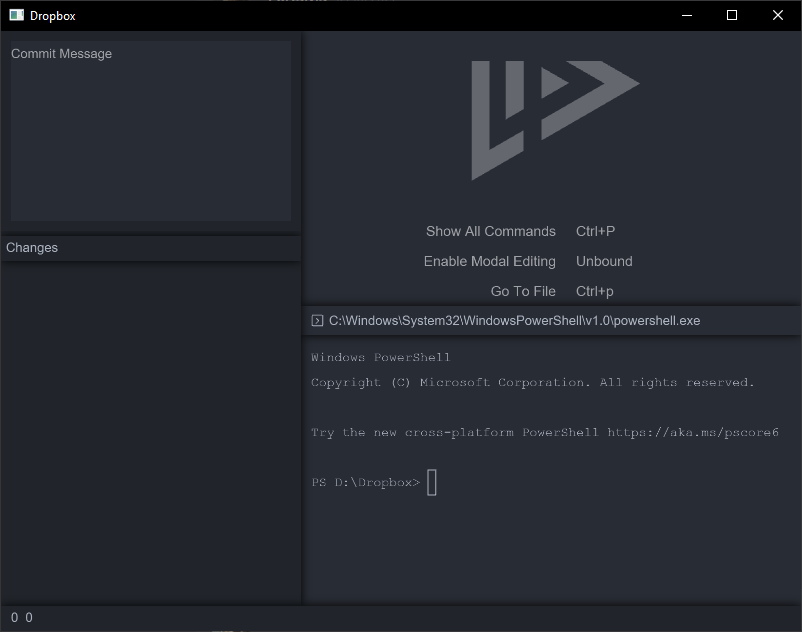Click the empty source control changes area

(x=150, y=430)
